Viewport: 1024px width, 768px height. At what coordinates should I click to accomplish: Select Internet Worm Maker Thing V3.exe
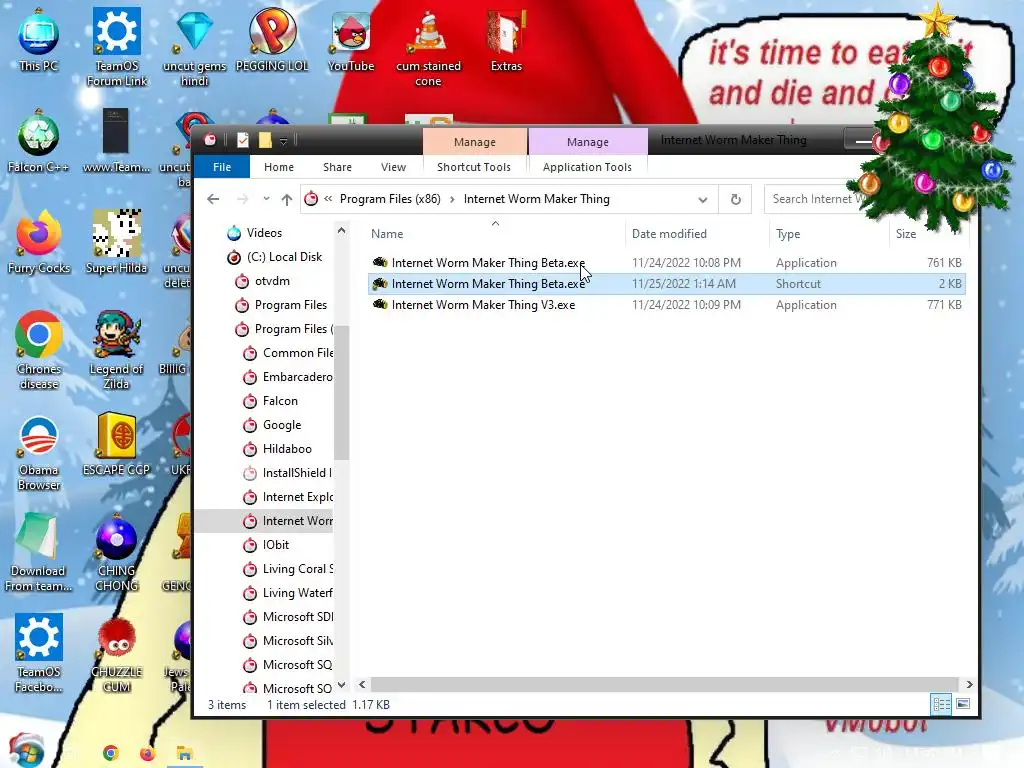click(x=666, y=305)
